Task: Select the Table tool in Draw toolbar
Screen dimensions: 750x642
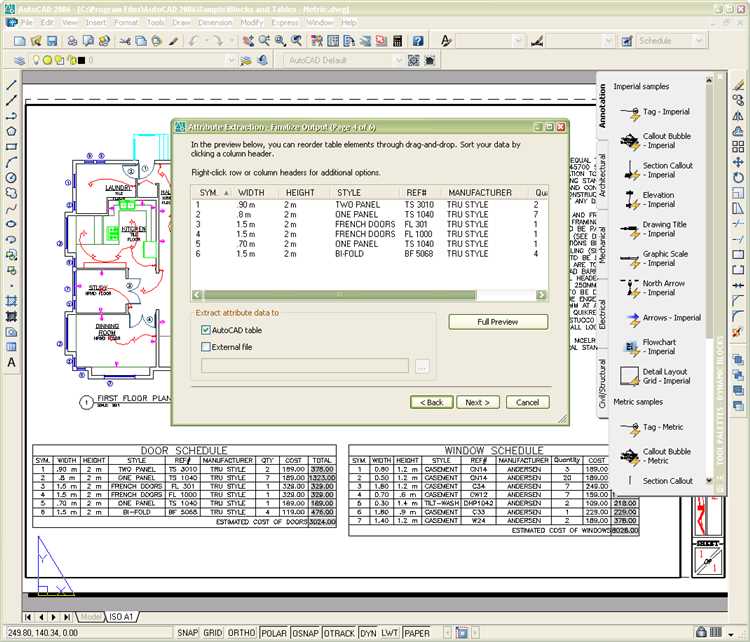Action: (11, 347)
